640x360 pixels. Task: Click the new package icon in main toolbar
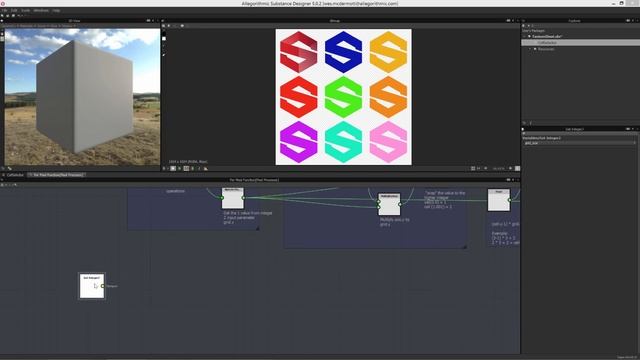point(2,16)
